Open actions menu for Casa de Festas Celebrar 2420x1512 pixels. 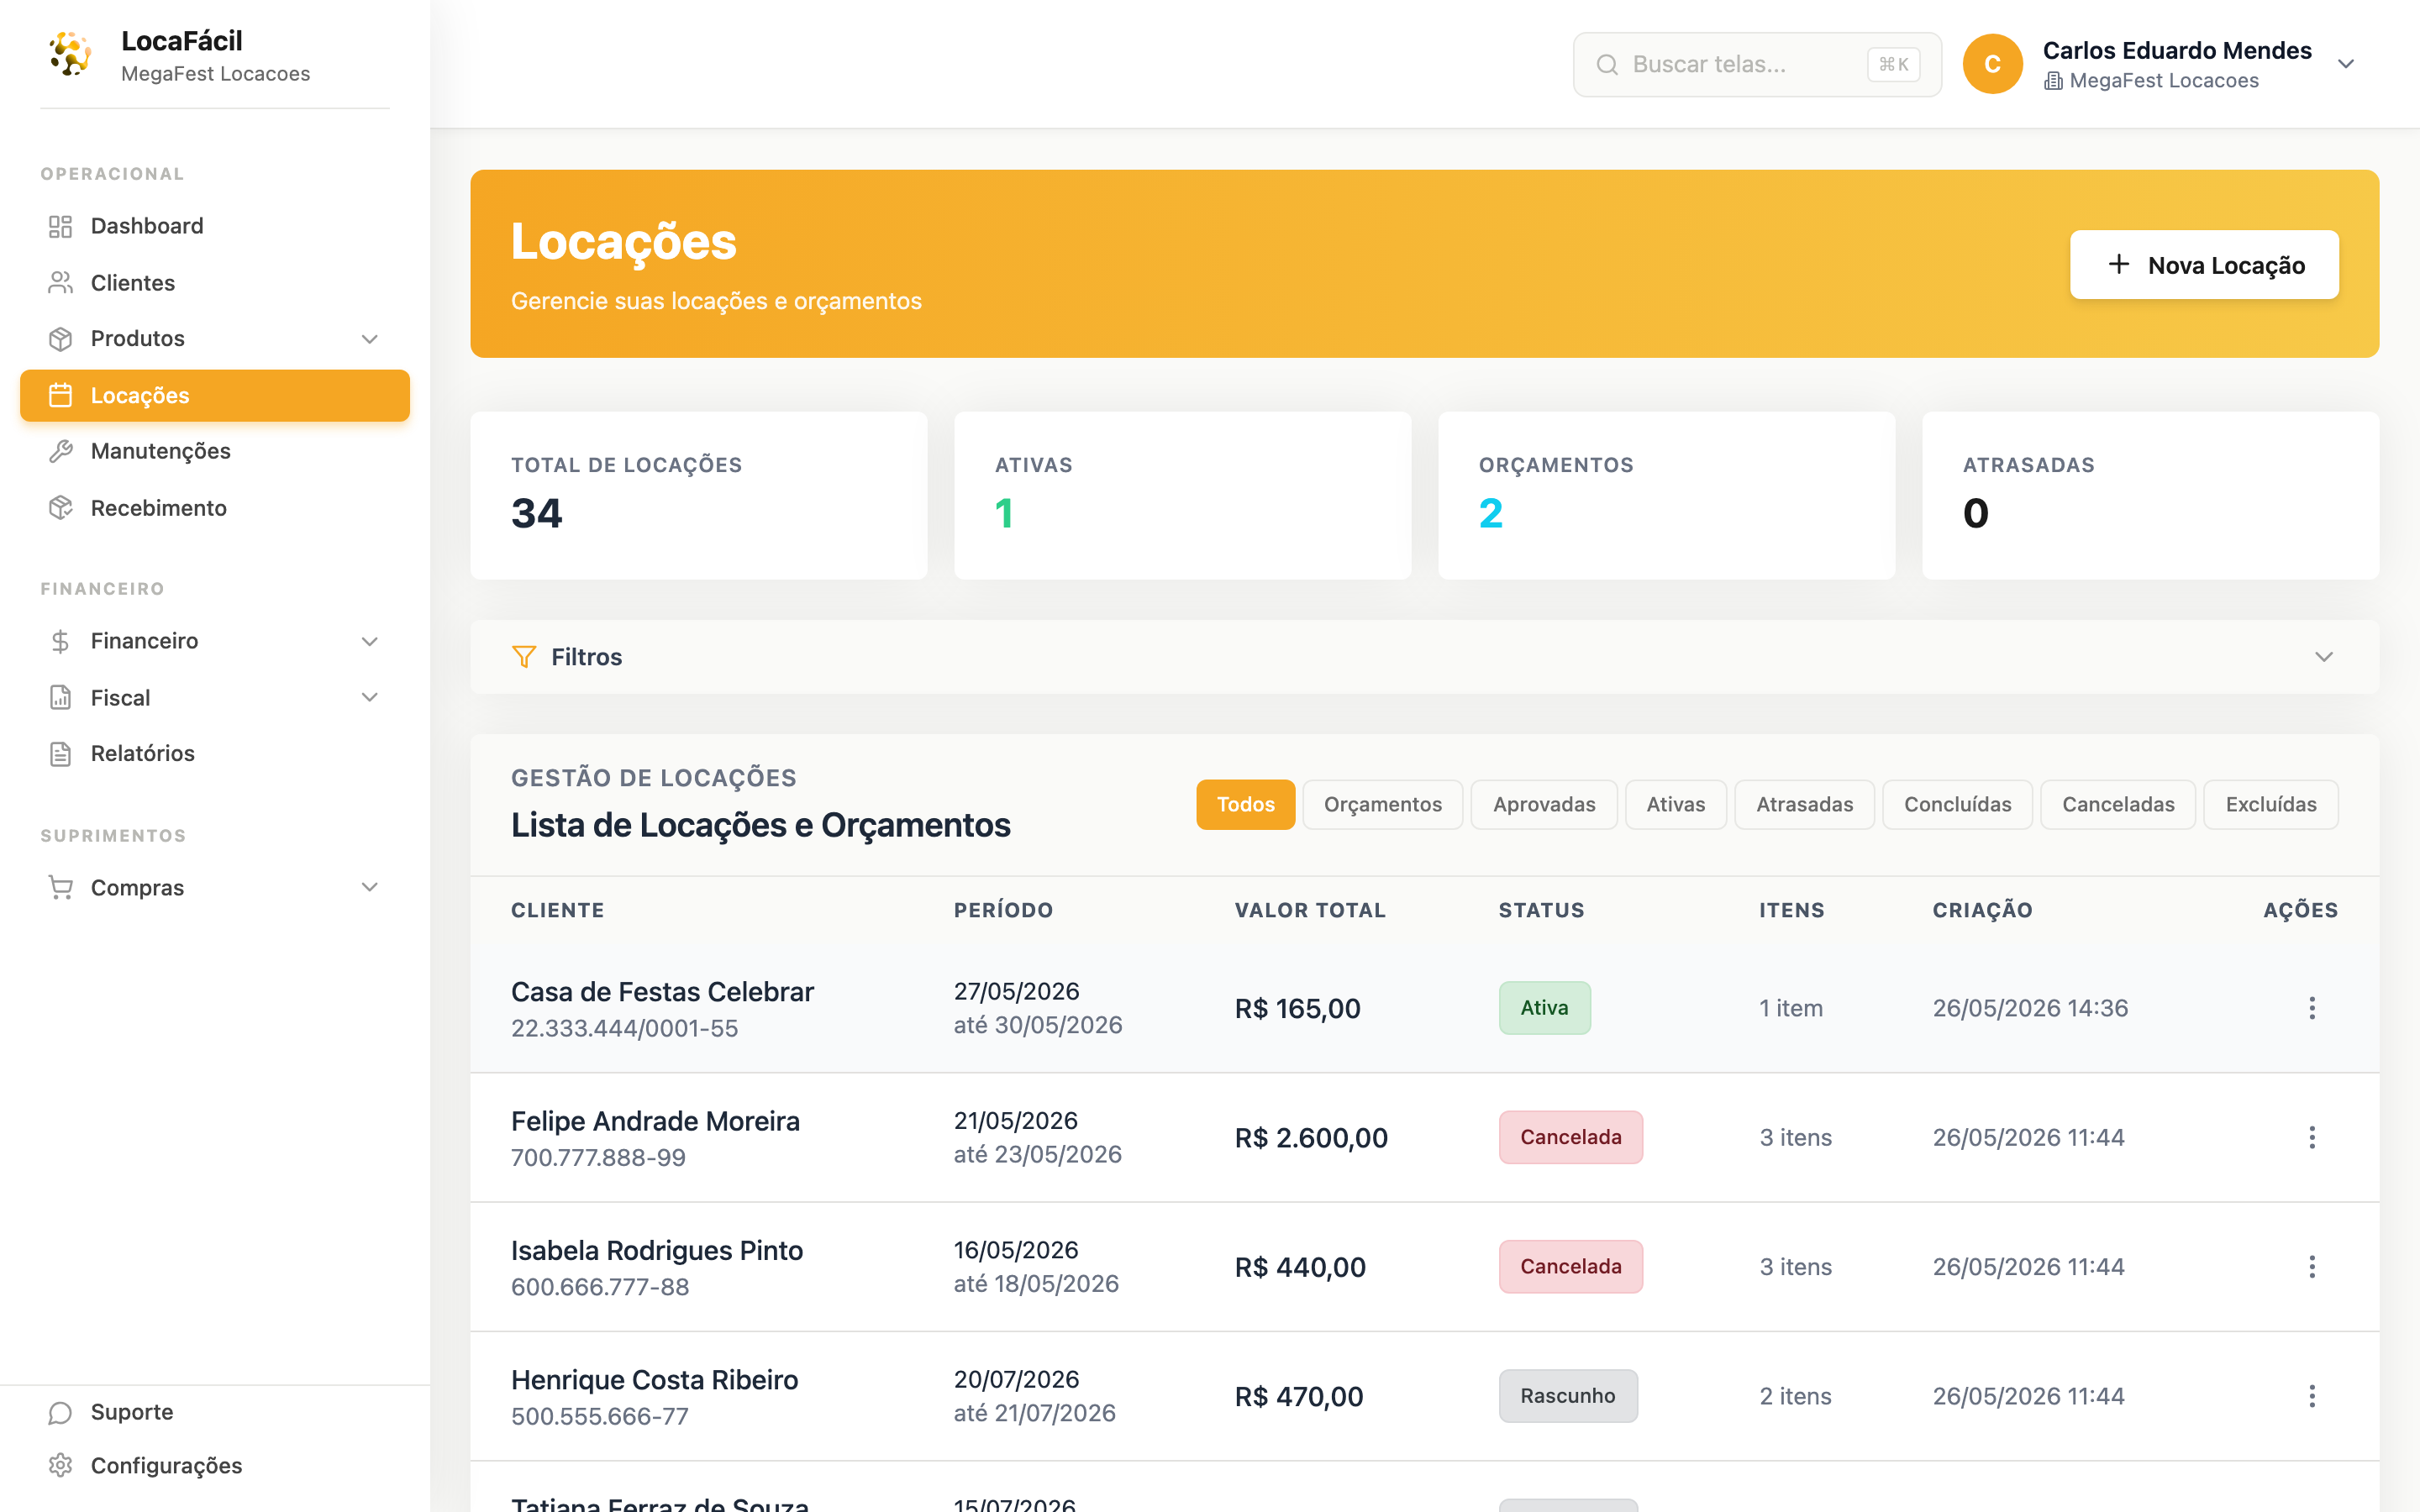click(2312, 1008)
